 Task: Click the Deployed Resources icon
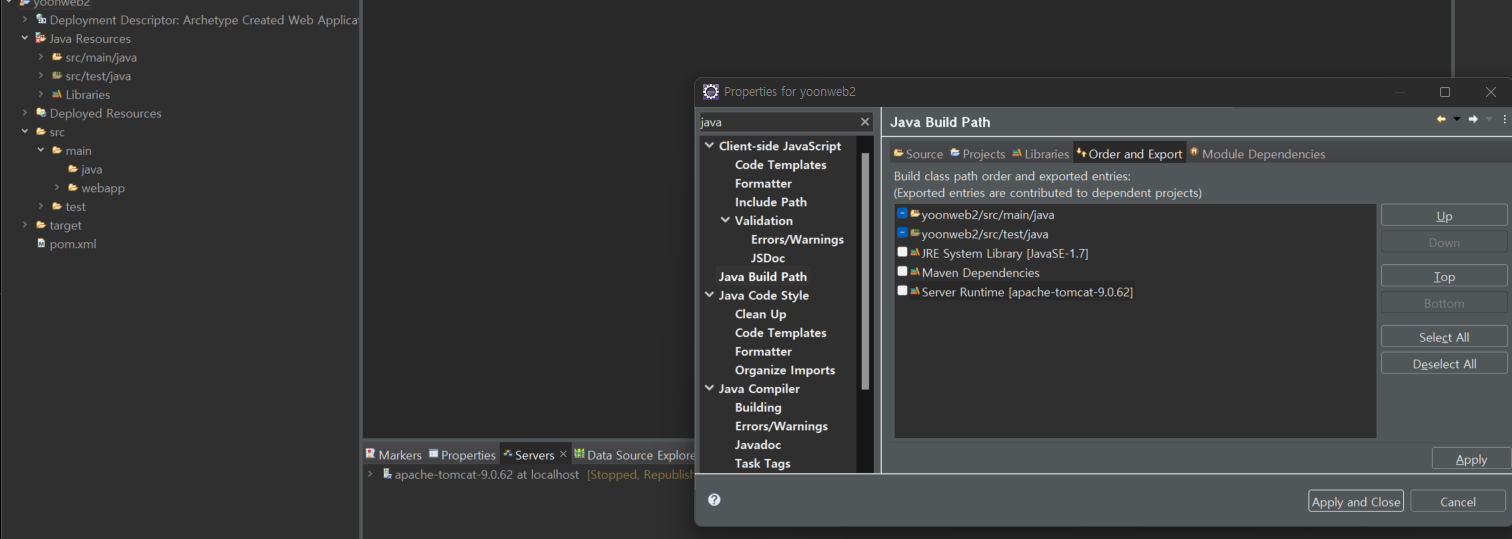pyautogui.click(x=41, y=113)
